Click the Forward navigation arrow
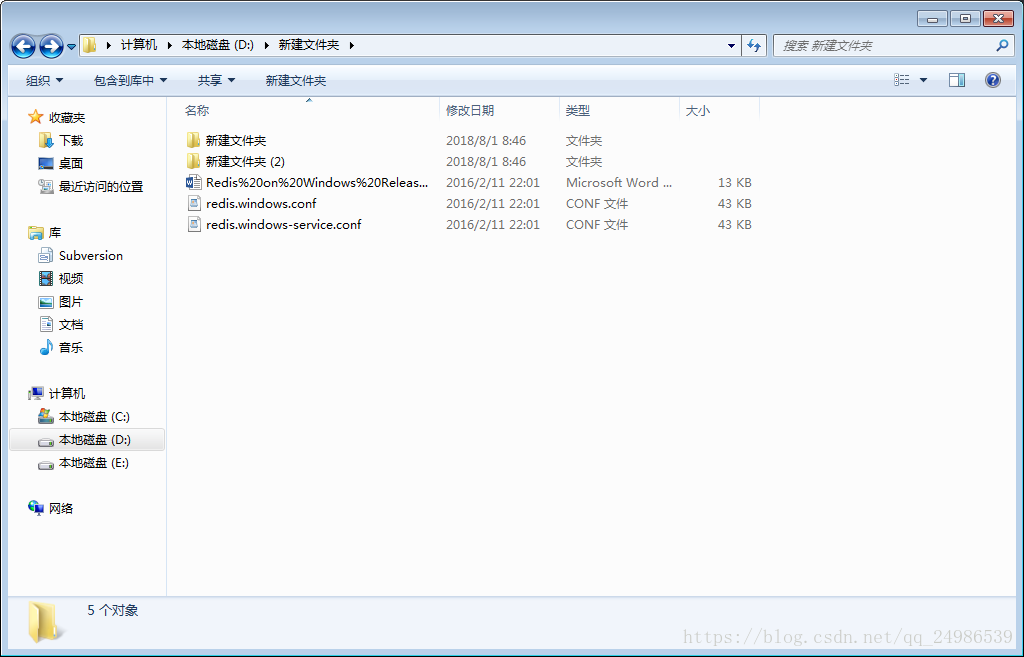This screenshot has height=657, width=1024. click(x=52, y=46)
